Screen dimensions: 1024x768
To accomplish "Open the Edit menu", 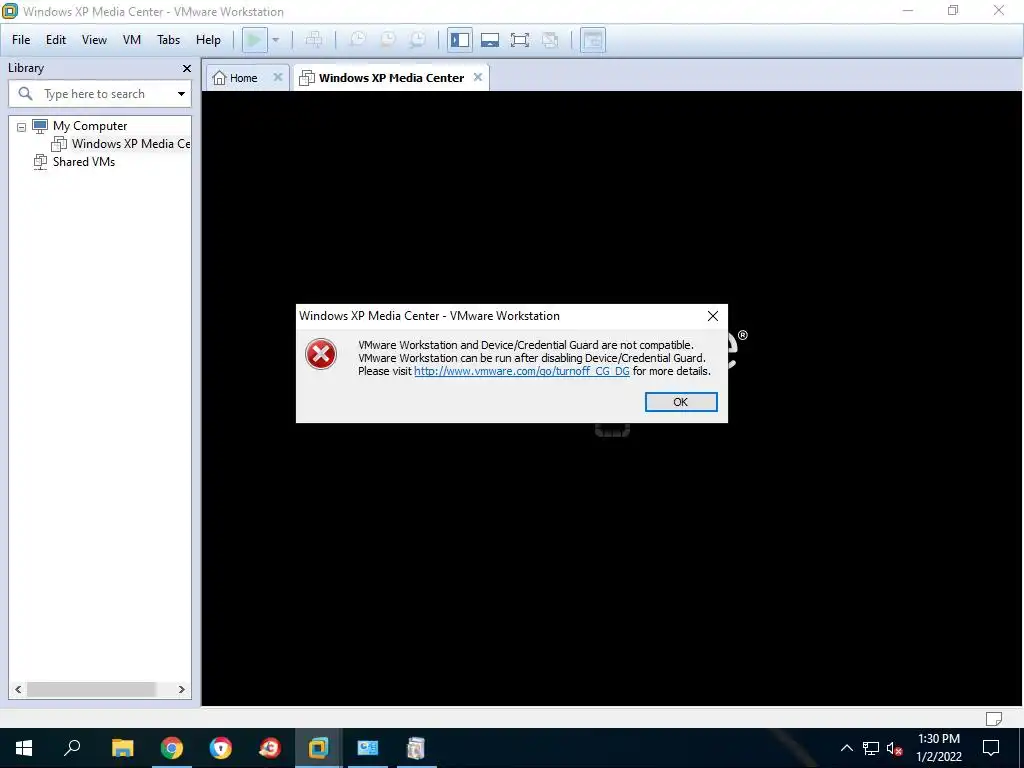I will (x=56, y=40).
